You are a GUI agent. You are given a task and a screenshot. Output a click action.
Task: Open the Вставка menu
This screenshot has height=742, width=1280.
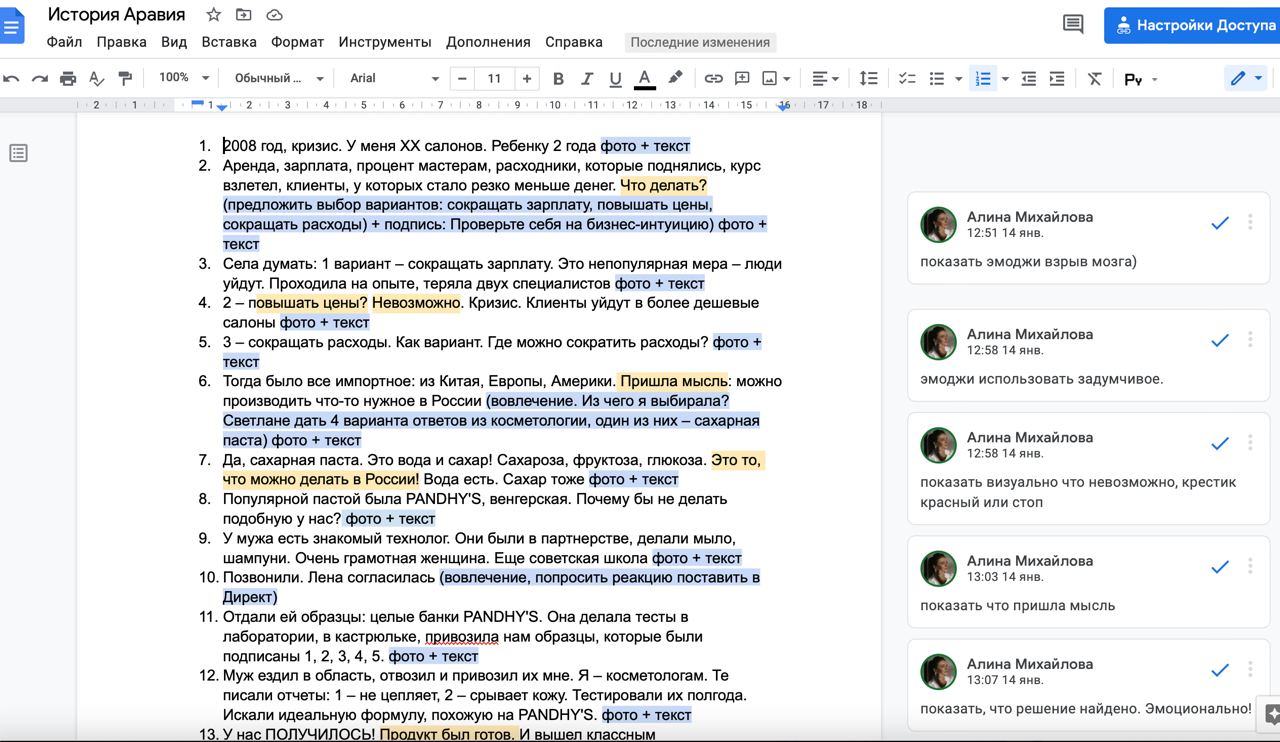[229, 42]
